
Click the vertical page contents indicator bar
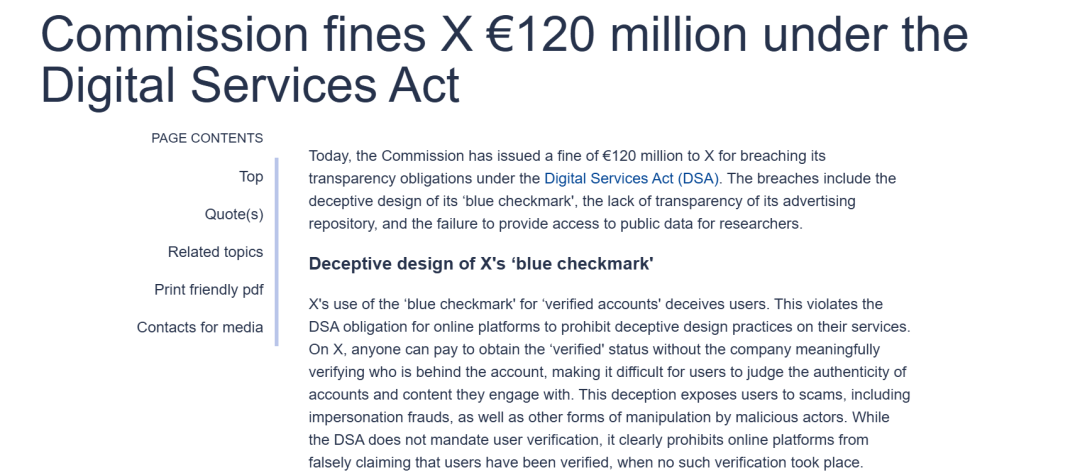(276, 250)
